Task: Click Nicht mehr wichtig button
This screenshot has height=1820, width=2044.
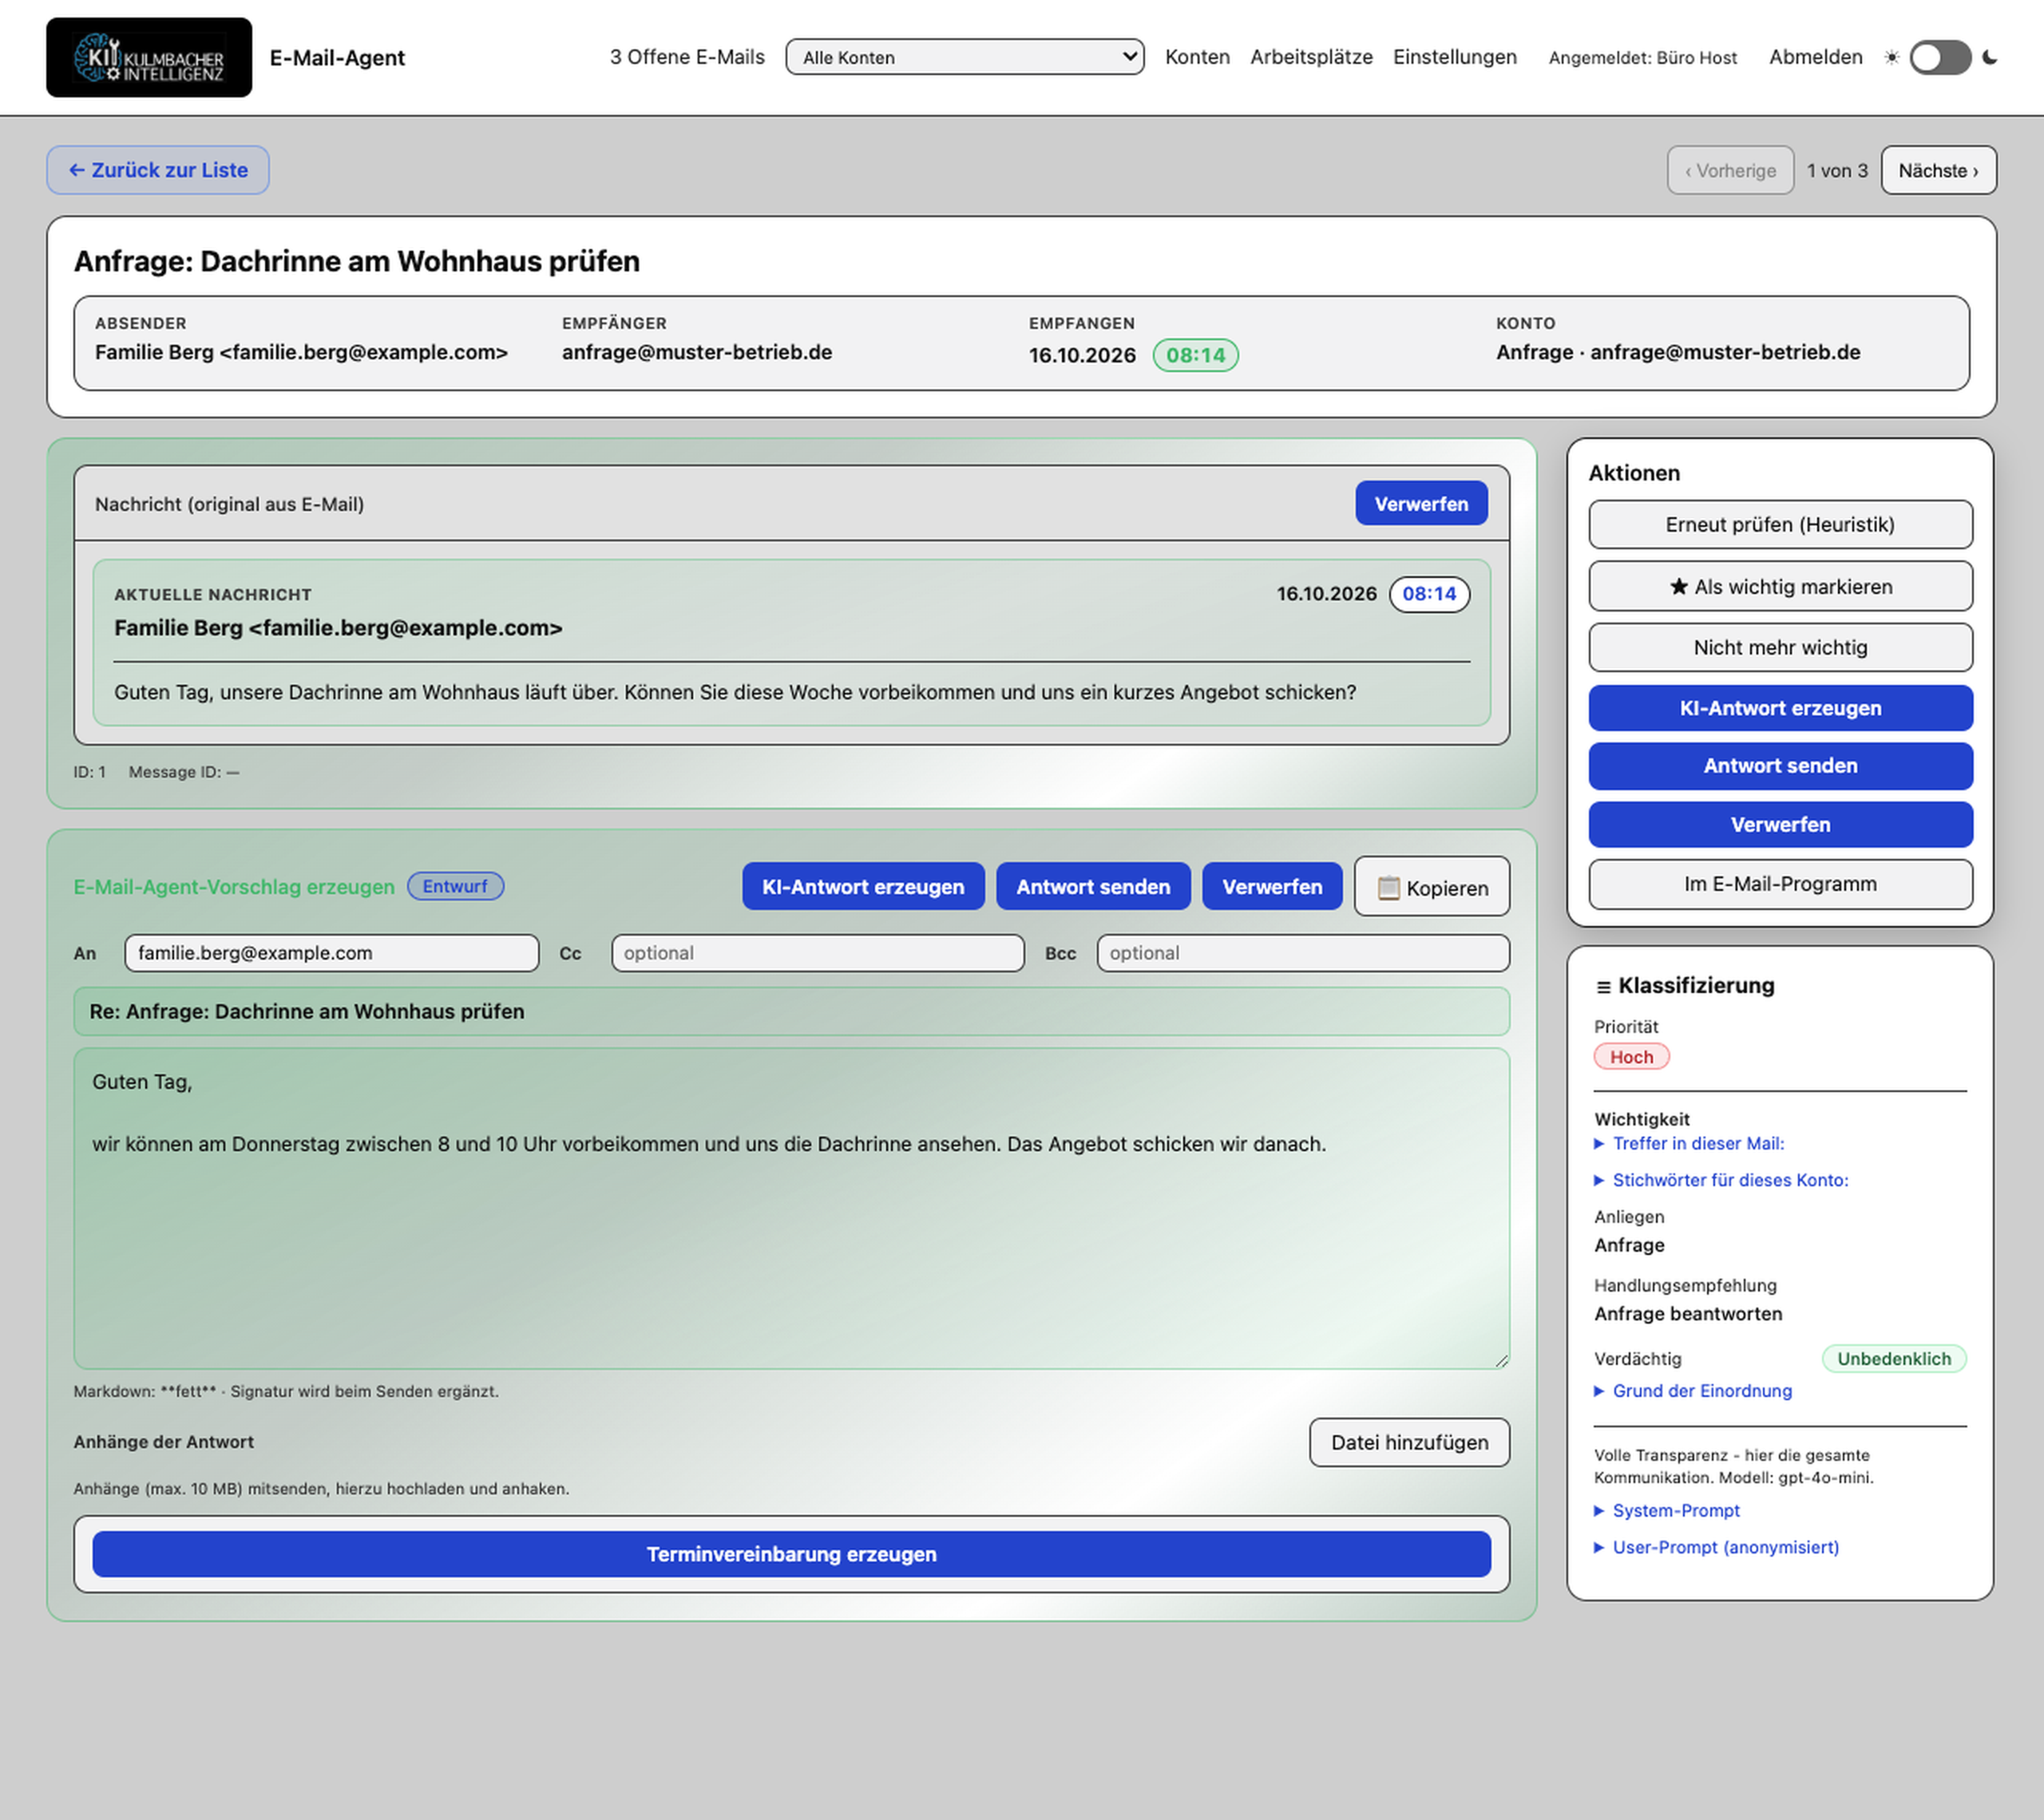Action: (1780, 647)
